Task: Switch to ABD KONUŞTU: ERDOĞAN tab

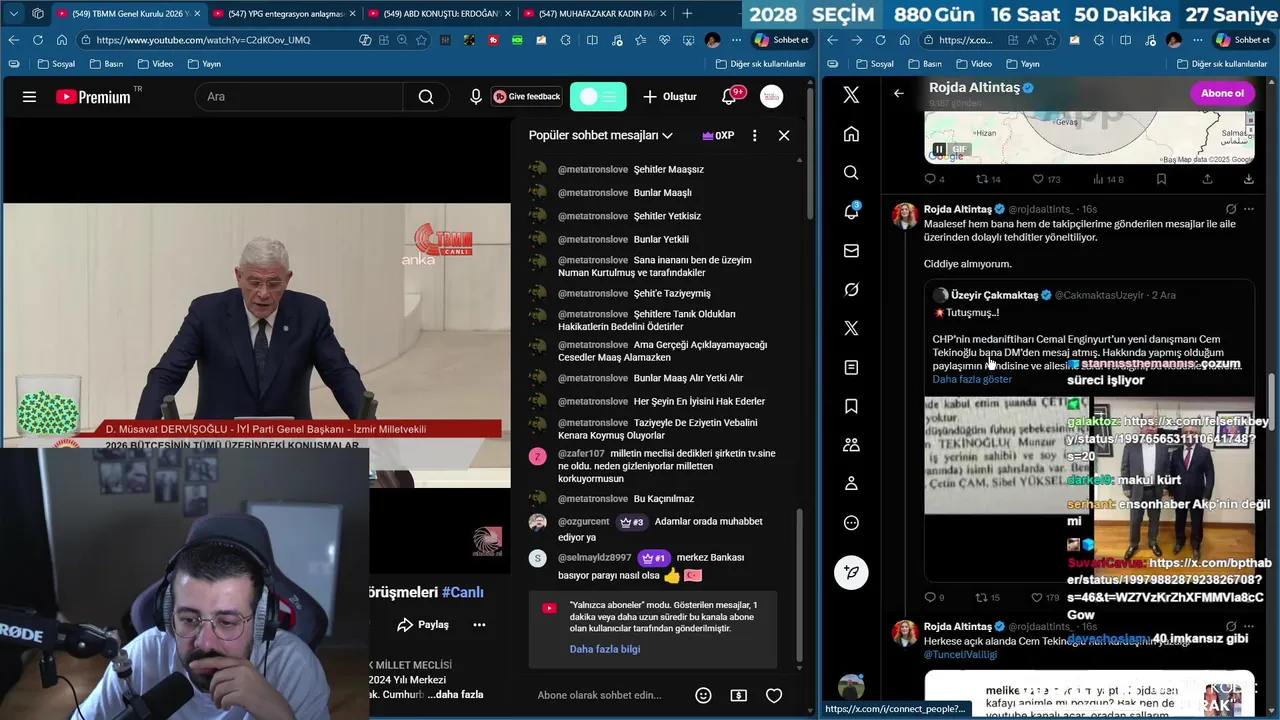Action: pos(439,14)
